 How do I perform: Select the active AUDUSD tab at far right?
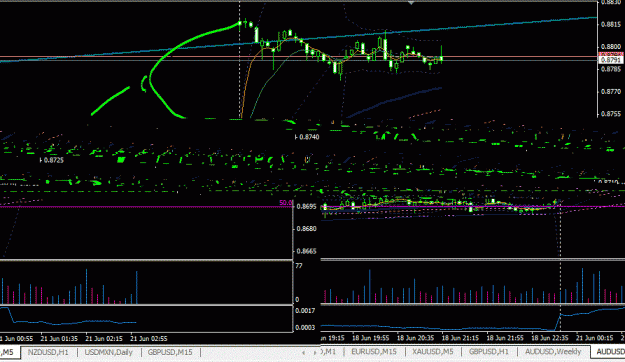pyautogui.click(x=609, y=352)
